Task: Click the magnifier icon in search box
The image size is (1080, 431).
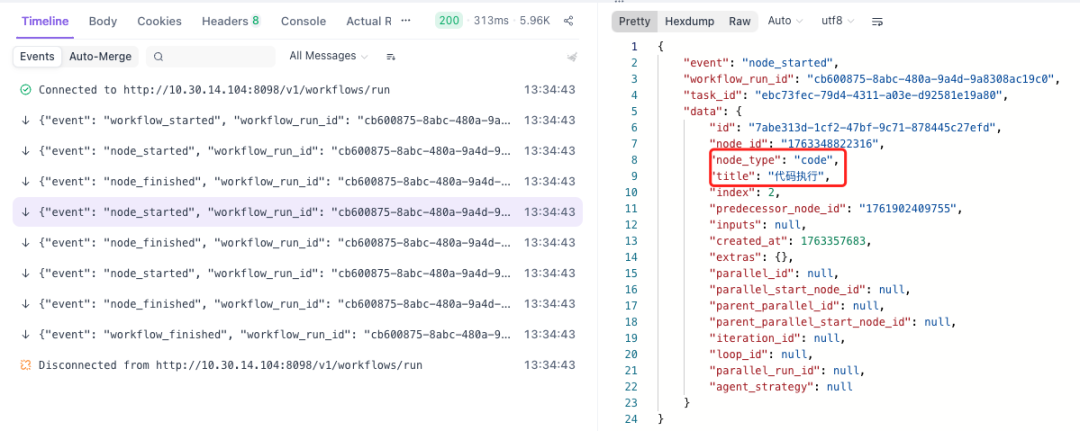Action: [x=158, y=56]
